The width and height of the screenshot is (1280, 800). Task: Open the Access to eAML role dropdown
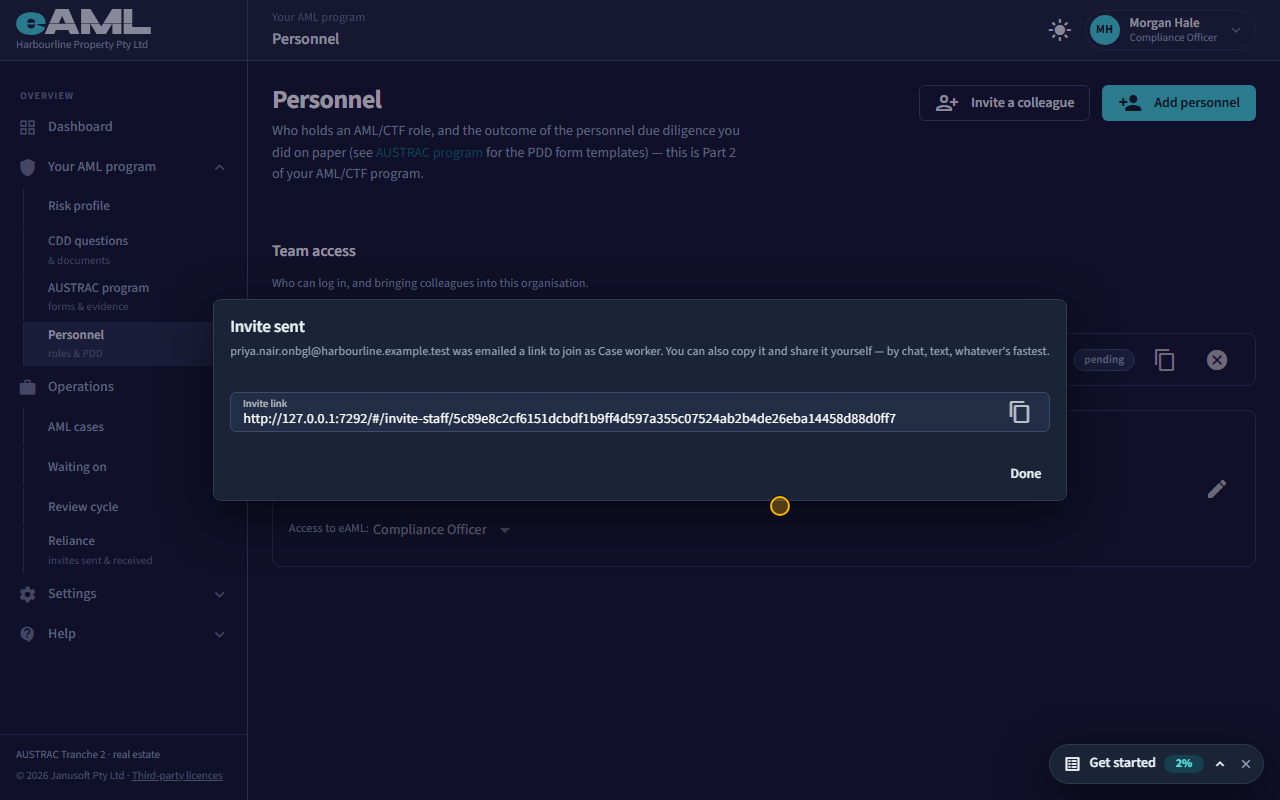pyautogui.click(x=442, y=530)
